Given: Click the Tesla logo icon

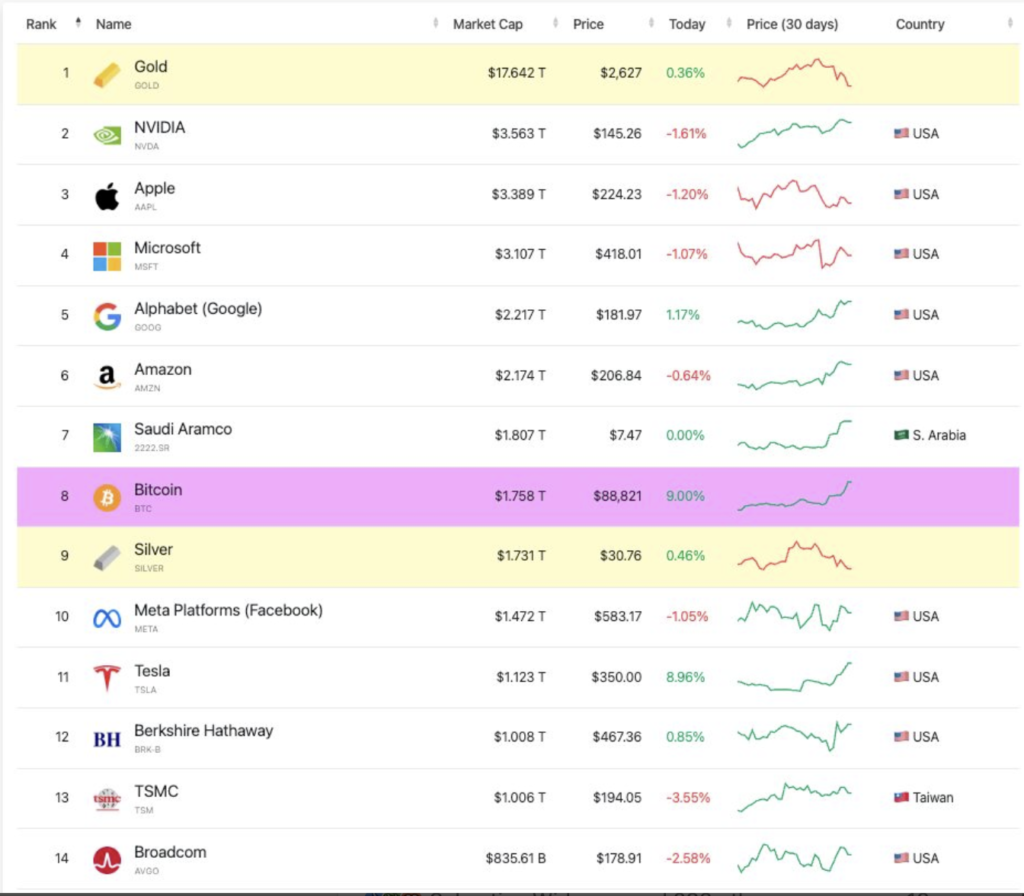Looking at the screenshot, I should (106, 678).
